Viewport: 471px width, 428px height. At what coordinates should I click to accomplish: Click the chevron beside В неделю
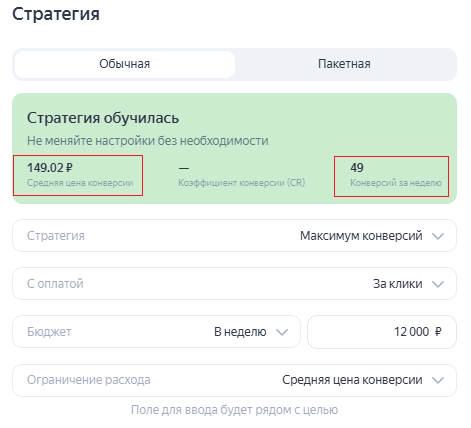click(282, 332)
